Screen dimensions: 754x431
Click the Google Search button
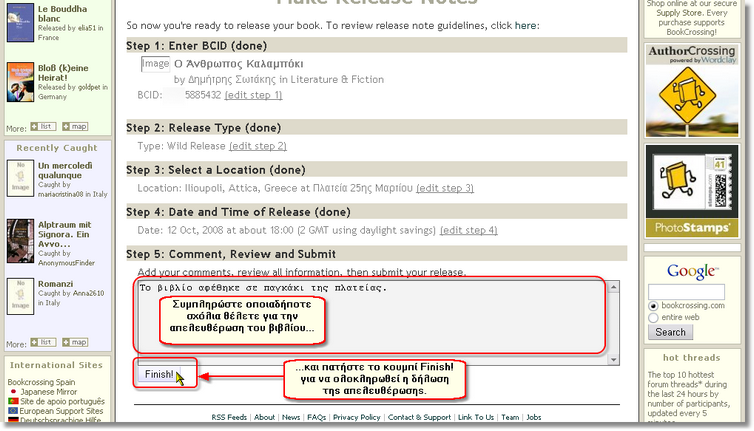click(670, 332)
